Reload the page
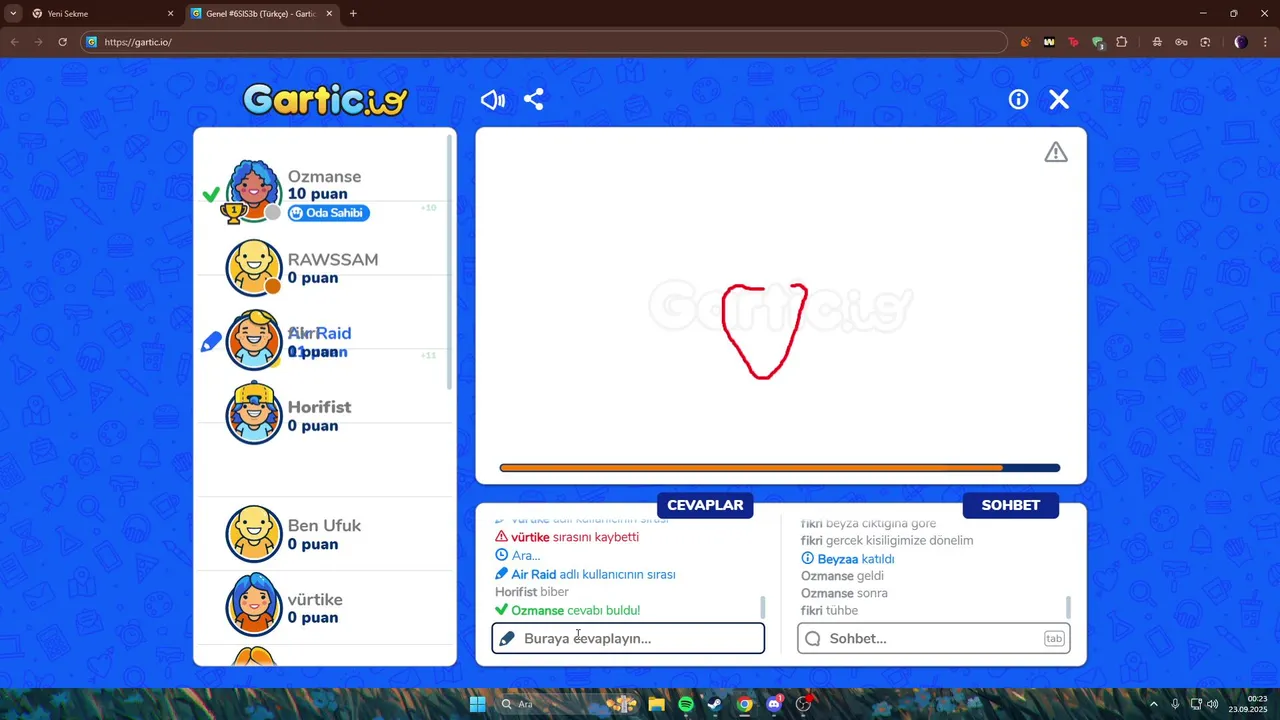 click(x=62, y=42)
